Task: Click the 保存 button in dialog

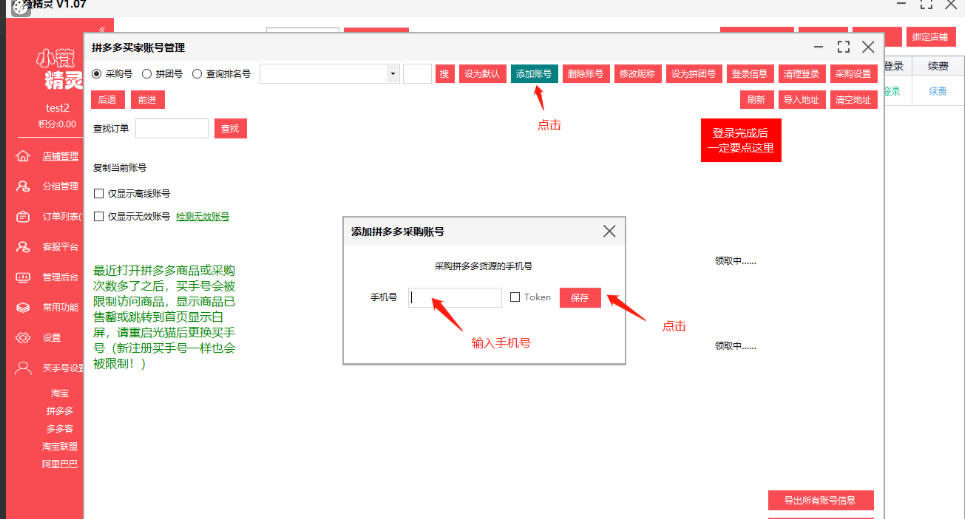Action: click(580, 297)
